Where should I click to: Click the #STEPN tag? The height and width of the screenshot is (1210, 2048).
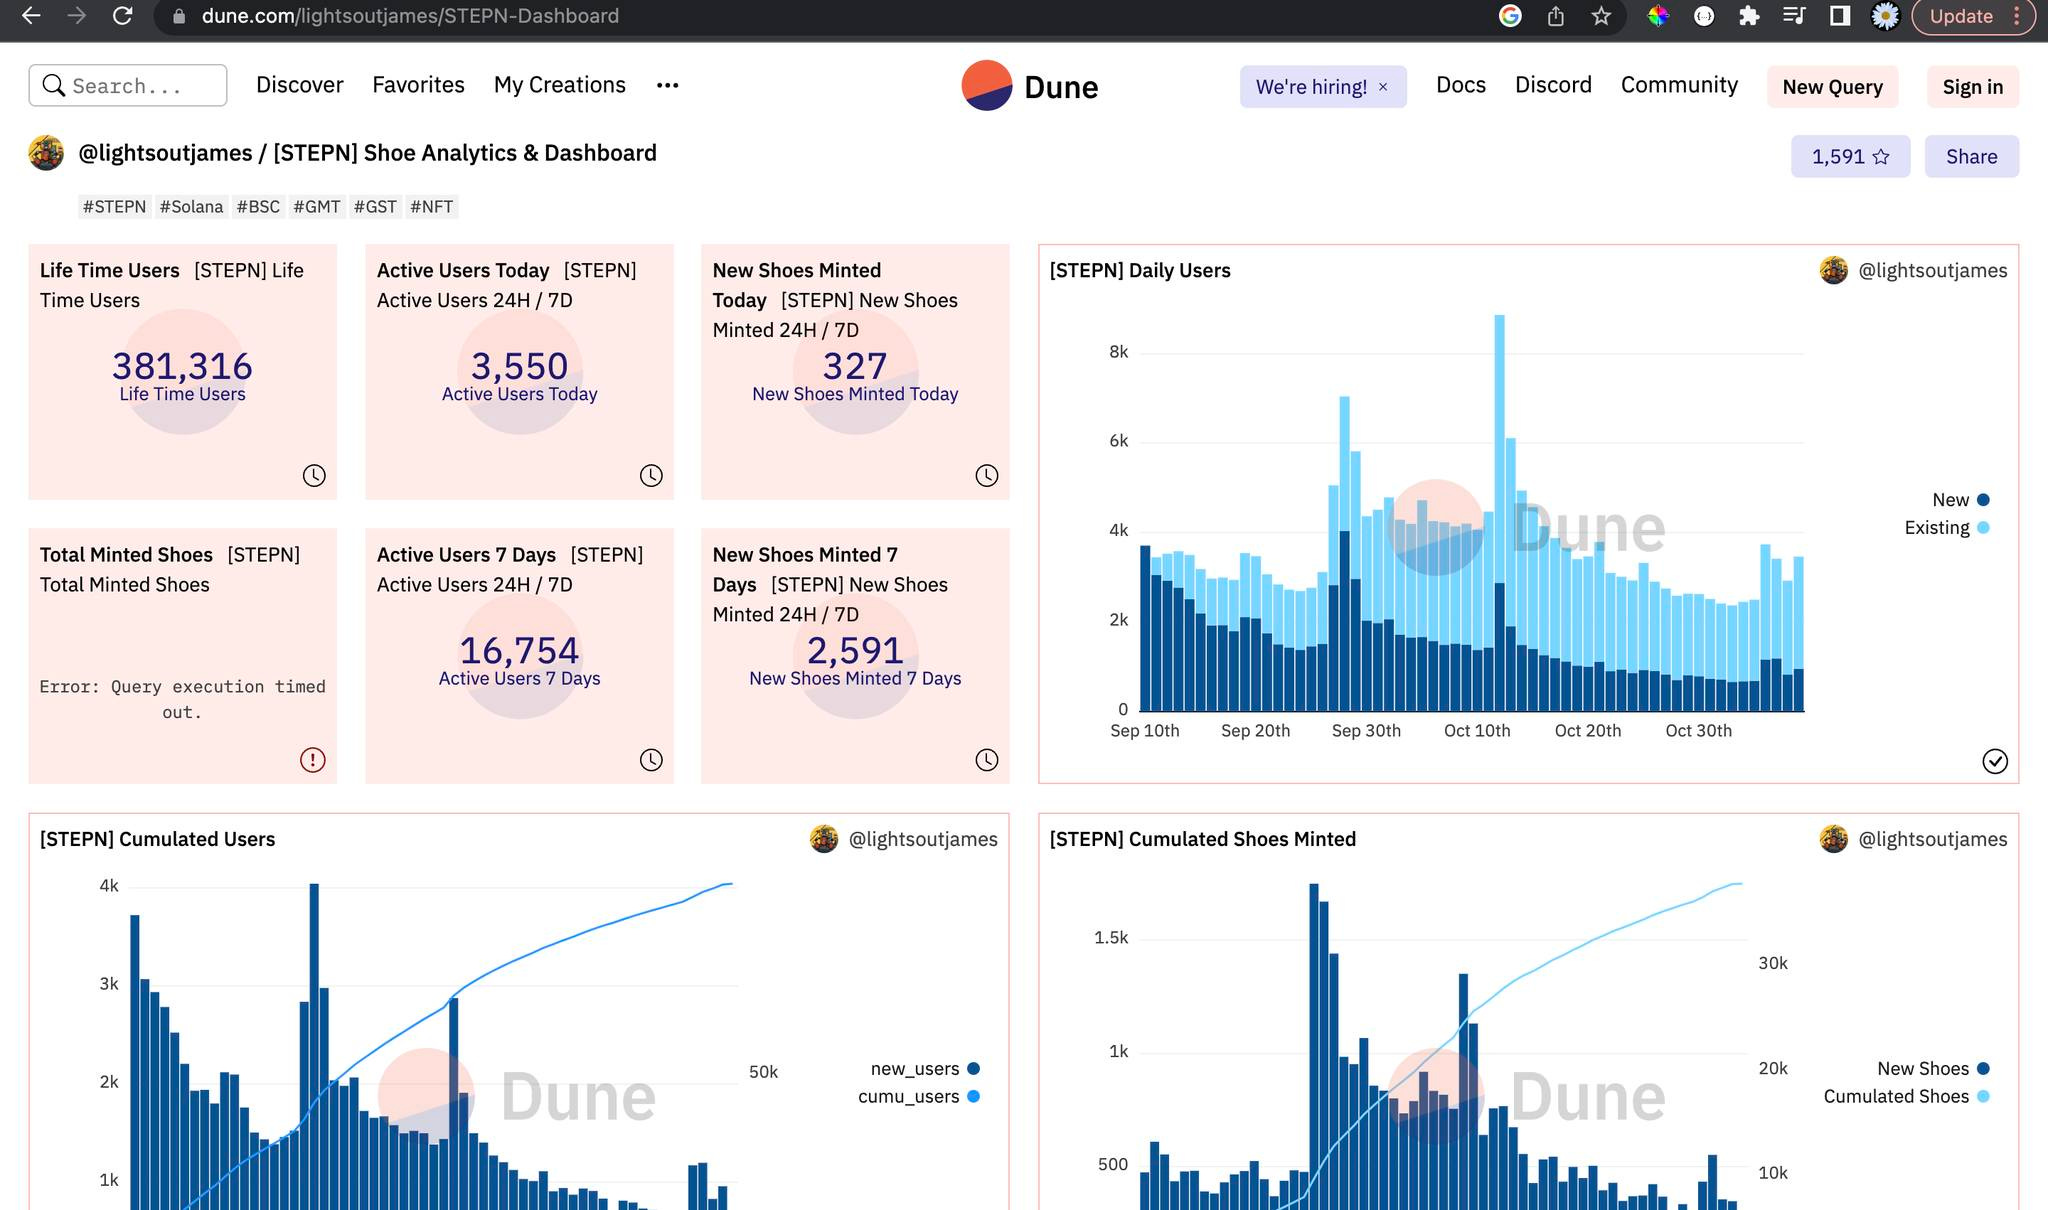pos(114,207)
